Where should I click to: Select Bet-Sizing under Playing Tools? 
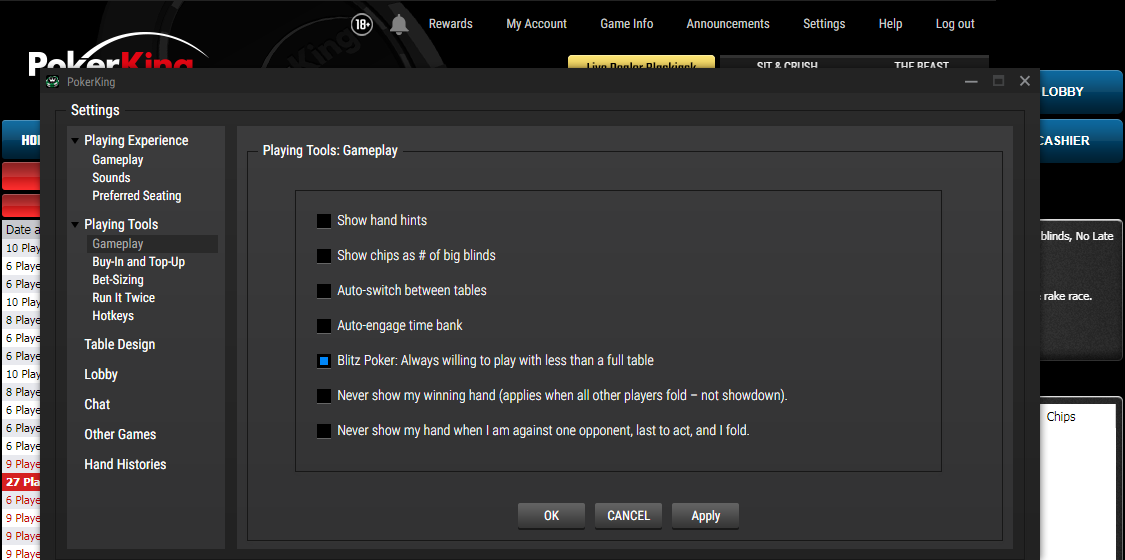pyautogui.click(x=118, y=280)
